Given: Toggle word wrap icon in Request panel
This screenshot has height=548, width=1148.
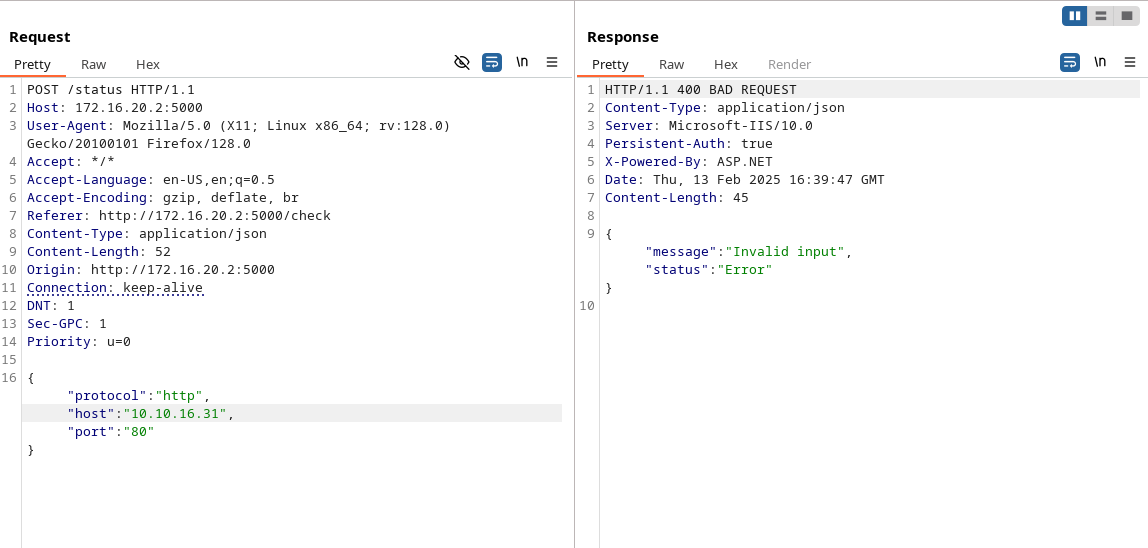Looking at the screenshot, I should (492, 62).
